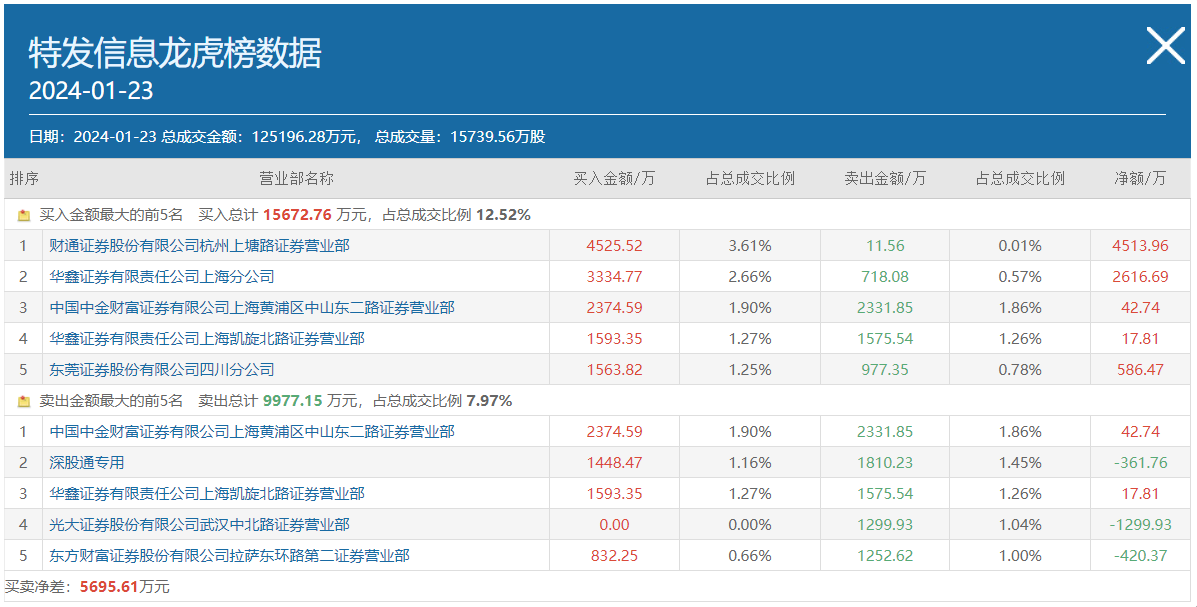Open 光大证券股份有限公司武汉中北路证券营业部 link
This screenshot has height=607, width=1197.
click(x=199, y=525)
